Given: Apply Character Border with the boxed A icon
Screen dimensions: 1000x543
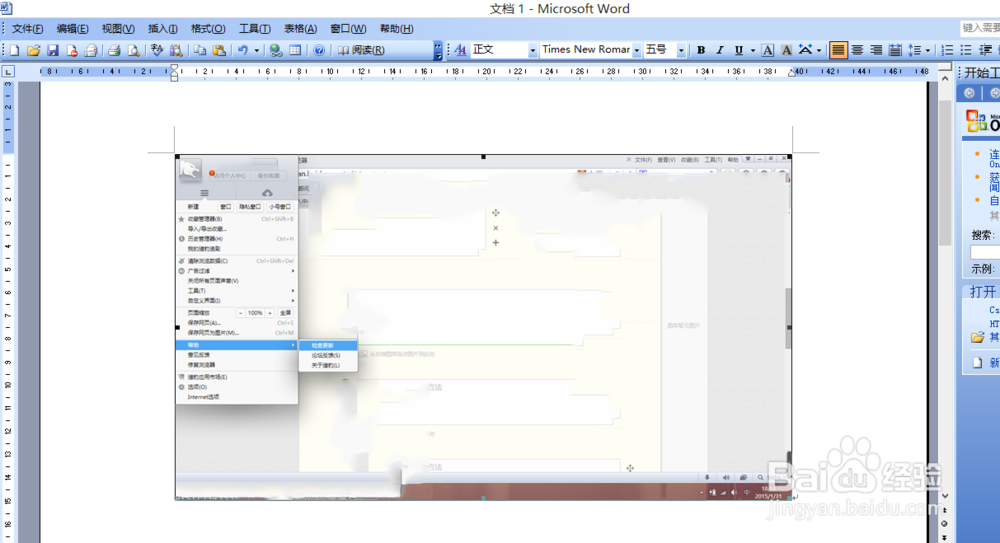Looking at the screenshot, I should pos(768,50).
